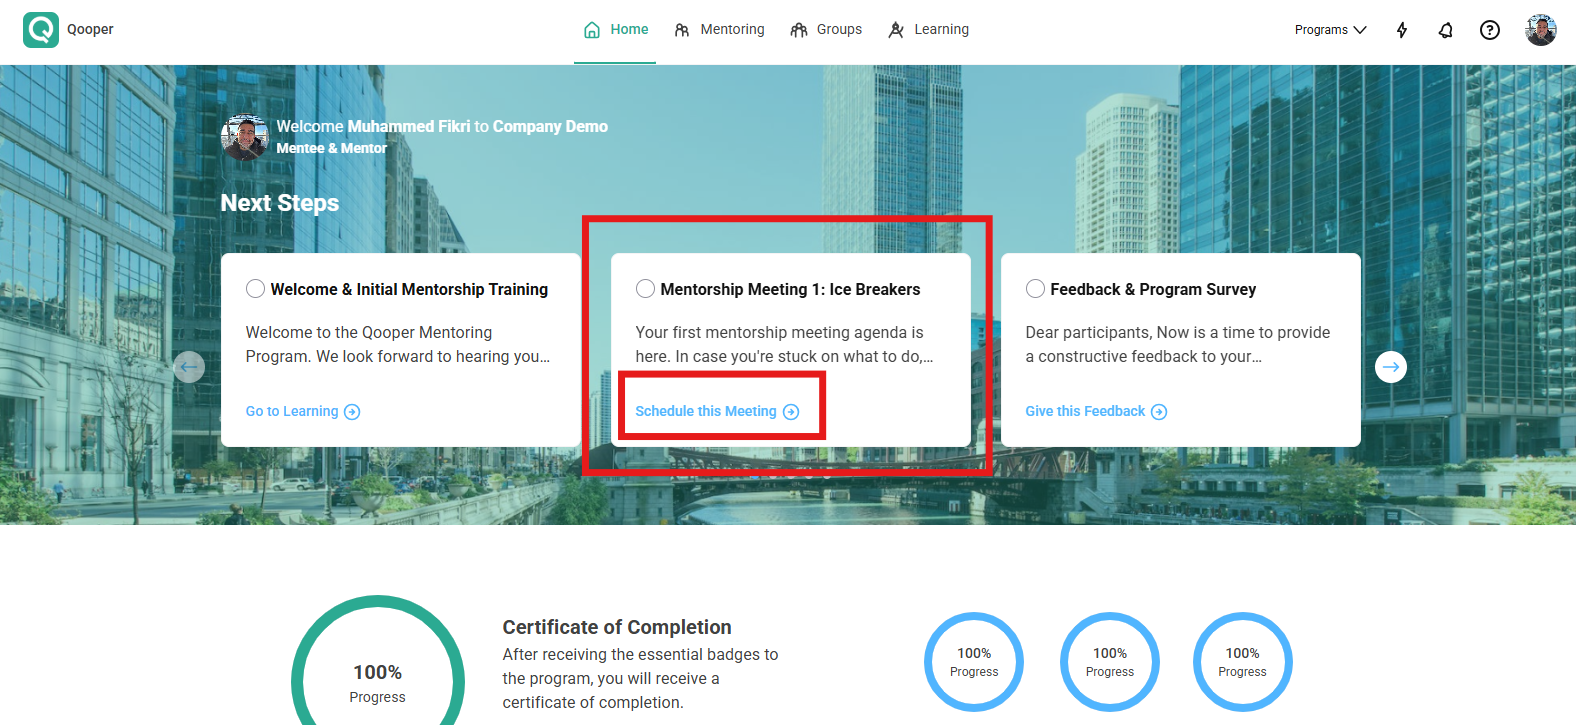The width and height of the screenshot is (1576, 725).
Task: Click the Home tab's house icon
Action: tap(592, 30)
